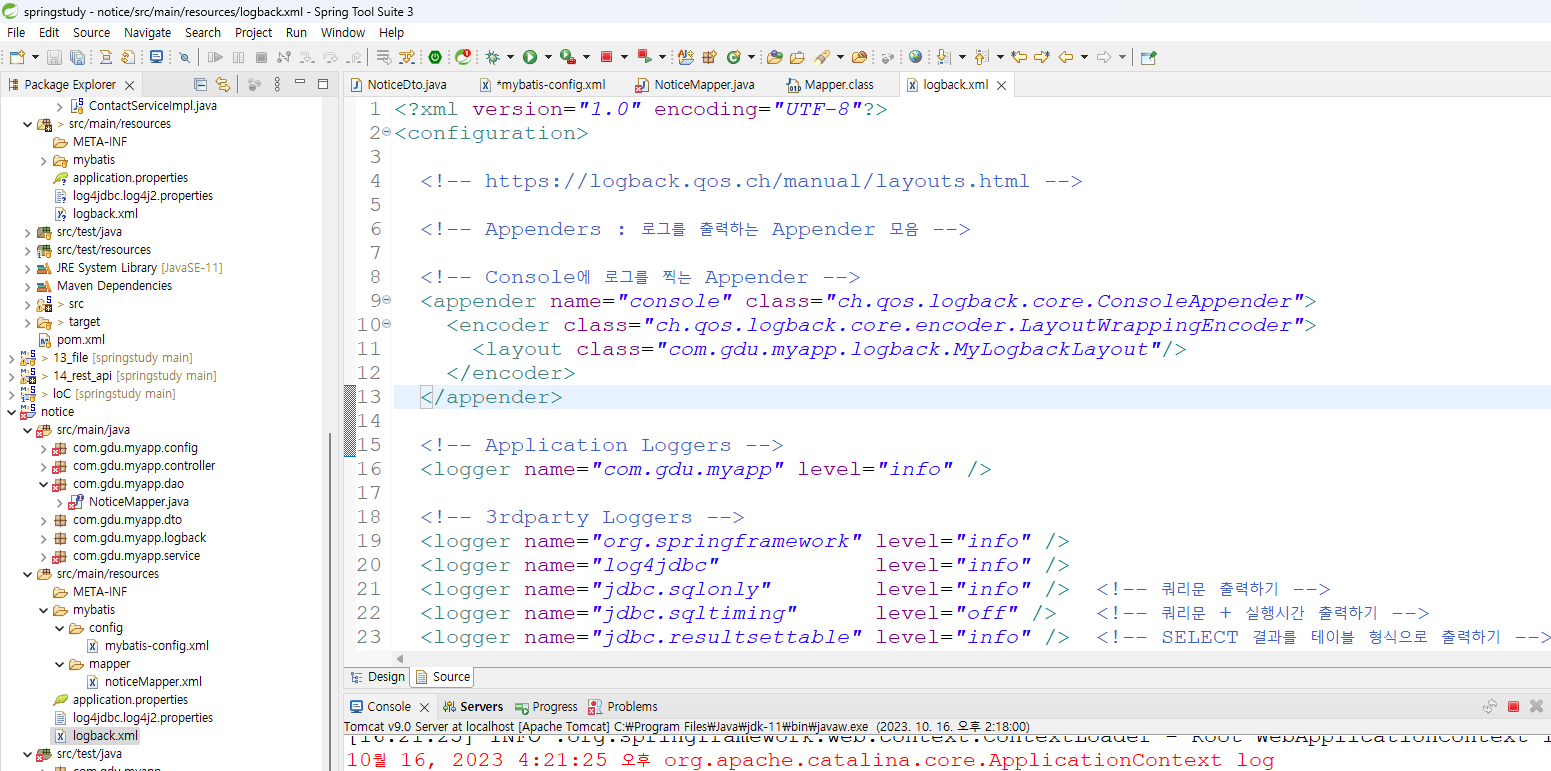Select pom.xml in Package Explorer
This screenshot has width=1551, height=771.
81,340
